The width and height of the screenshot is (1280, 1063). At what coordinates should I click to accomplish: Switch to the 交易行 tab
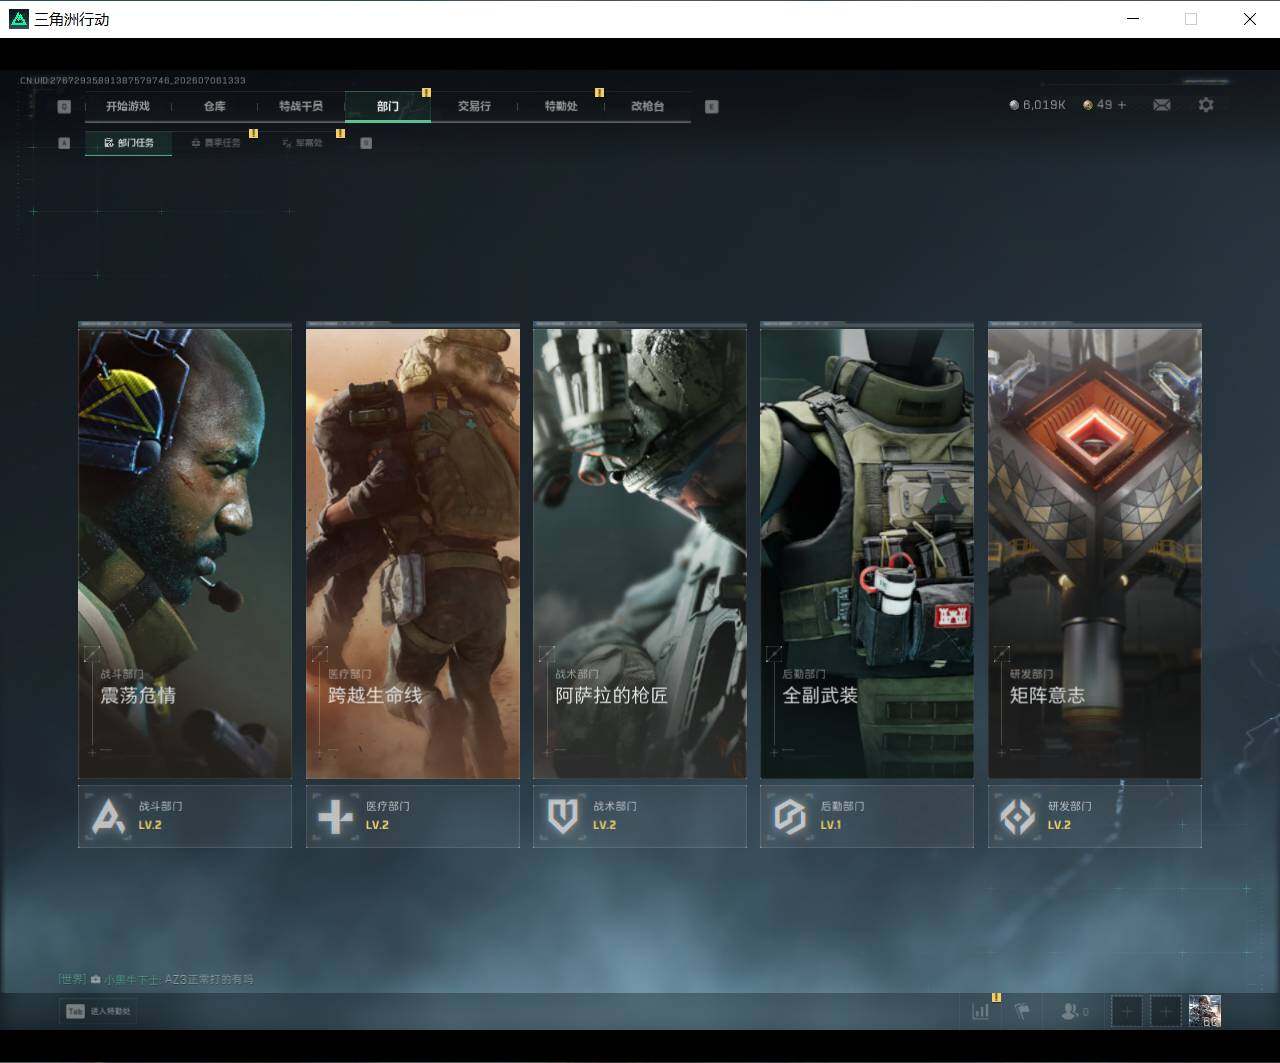point(474,106)
